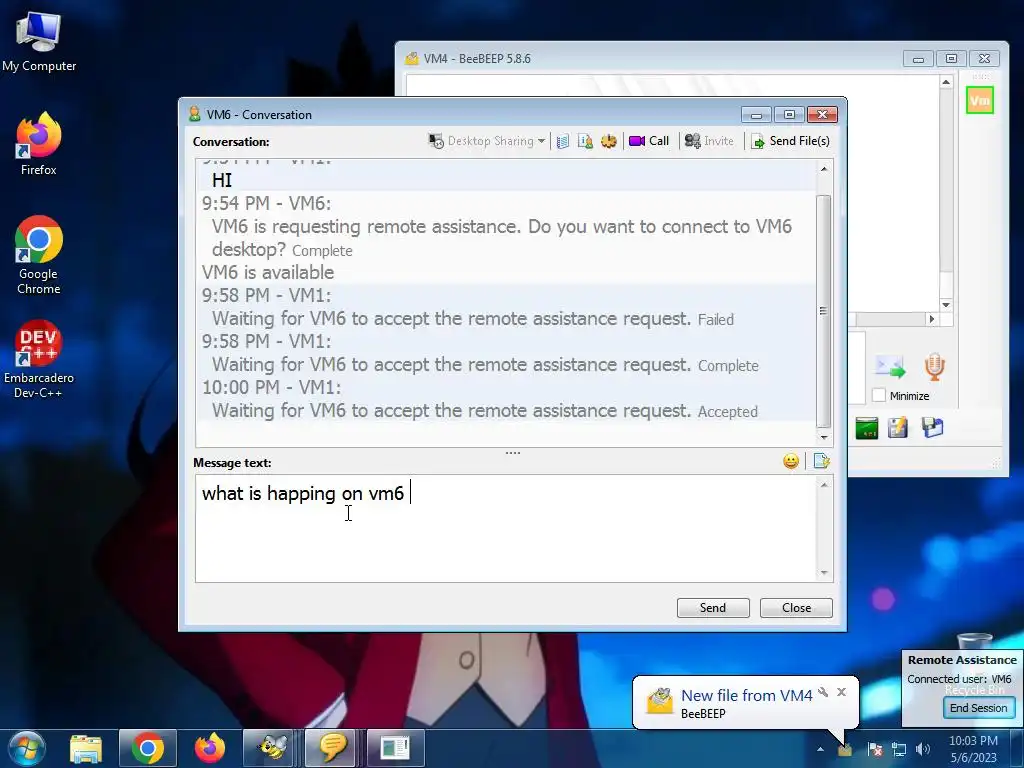Click the blue multiple floppy disks icon
The height and width of the screenshot is (768, 1024).
933,428
